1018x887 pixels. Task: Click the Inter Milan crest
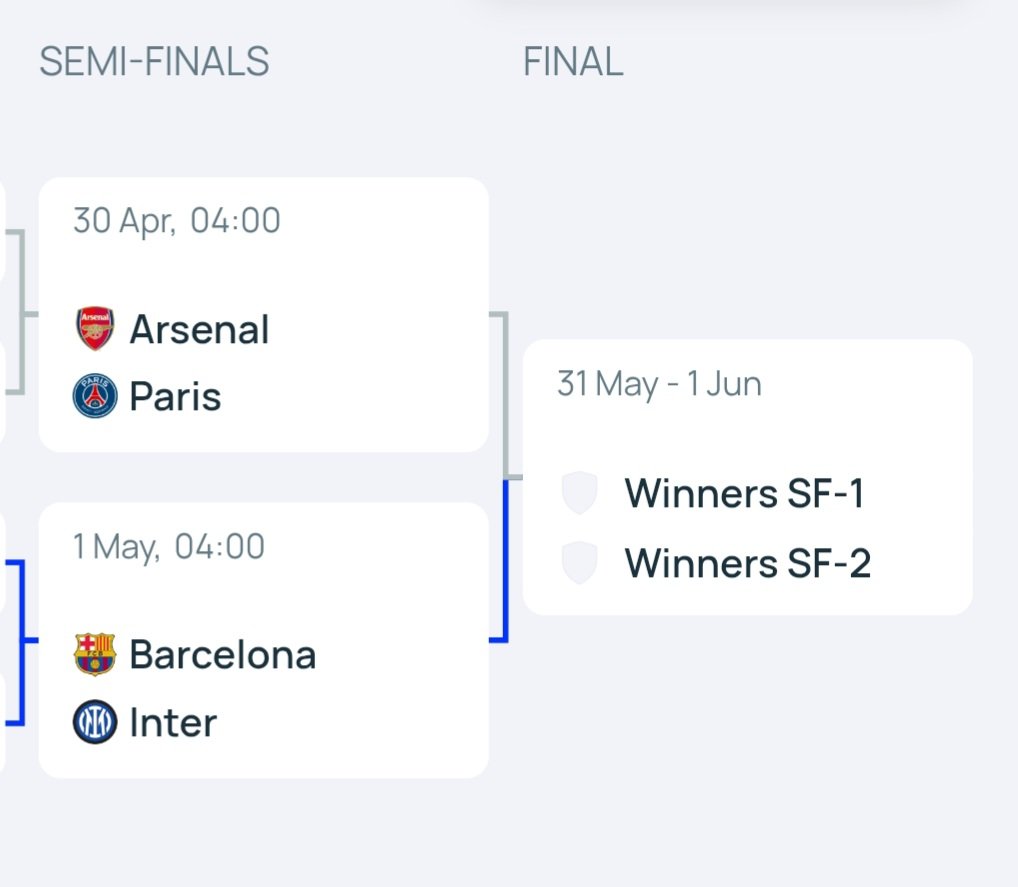[95, 721]
